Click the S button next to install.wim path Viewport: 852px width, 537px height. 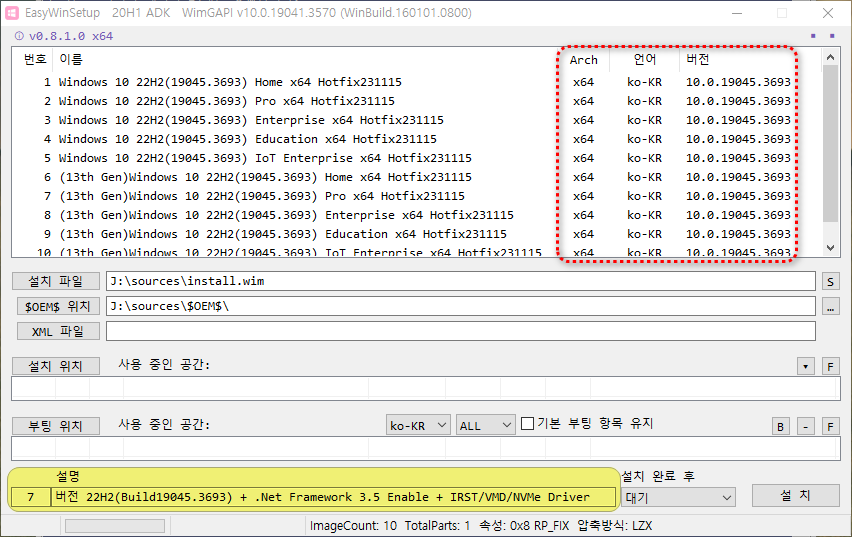coord(830,282)
